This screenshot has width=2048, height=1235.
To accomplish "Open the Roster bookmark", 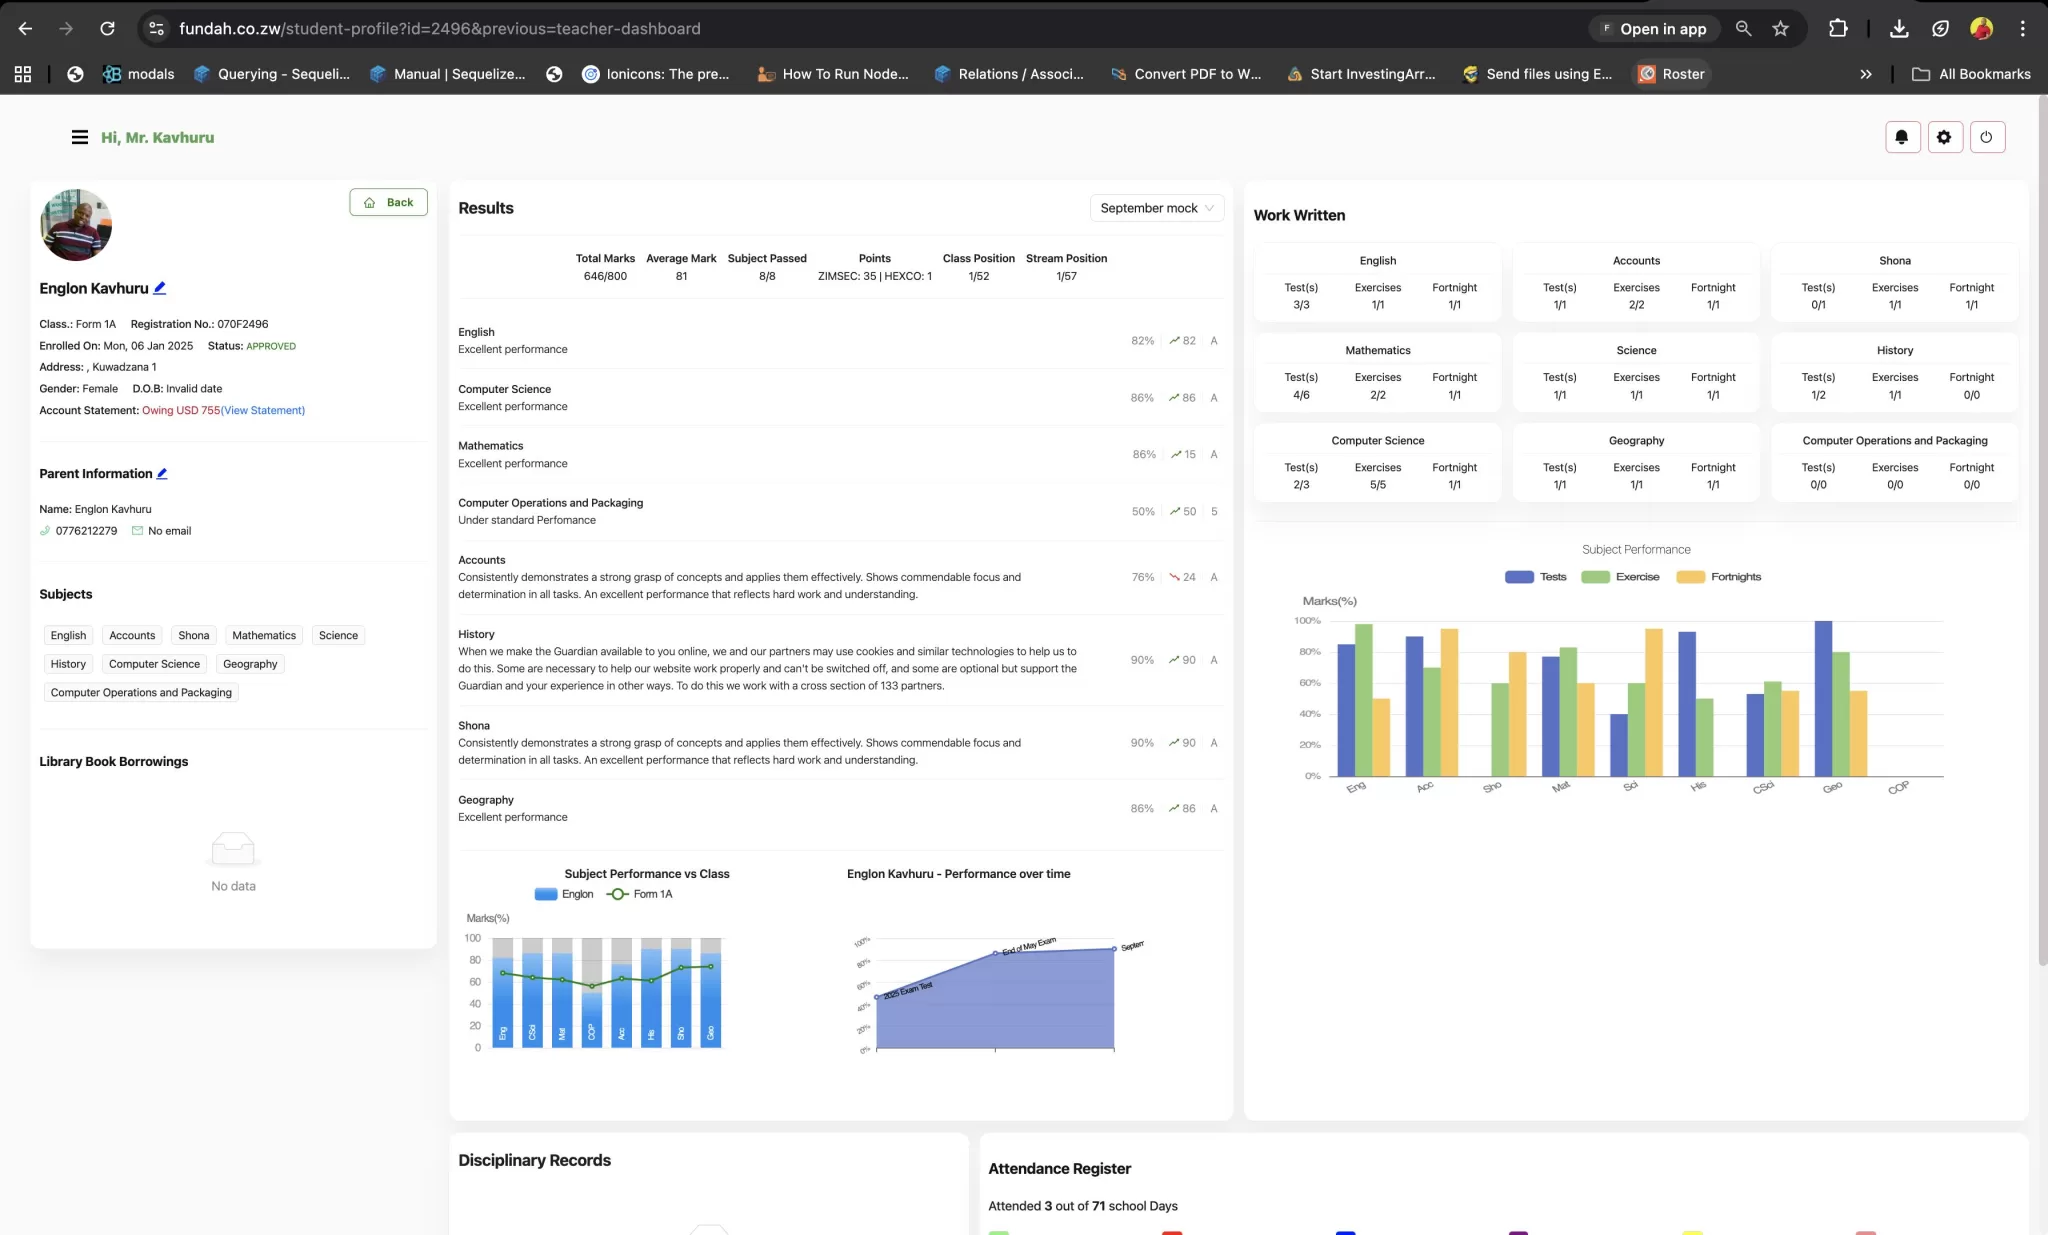I will [1671, 74].
